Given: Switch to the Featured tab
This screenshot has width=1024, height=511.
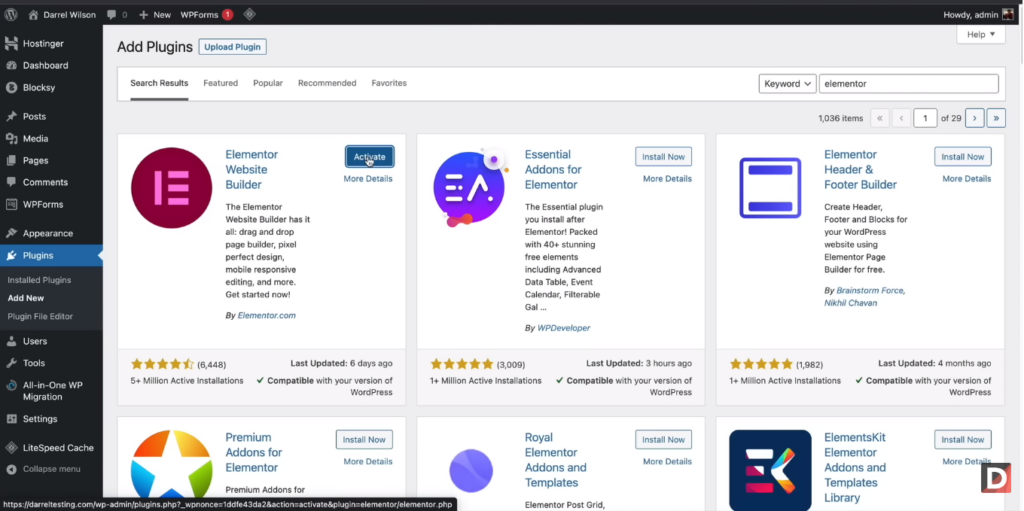Looking at the screenshot, I should (x=221, y=83).
